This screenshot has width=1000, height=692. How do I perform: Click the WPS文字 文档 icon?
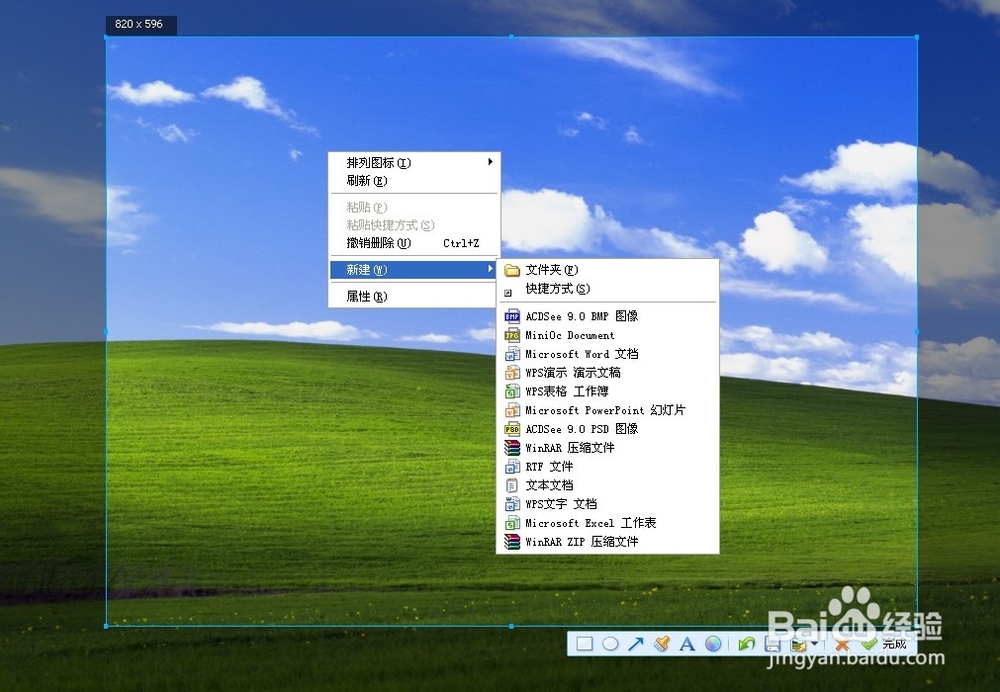[x=512, y=504]
